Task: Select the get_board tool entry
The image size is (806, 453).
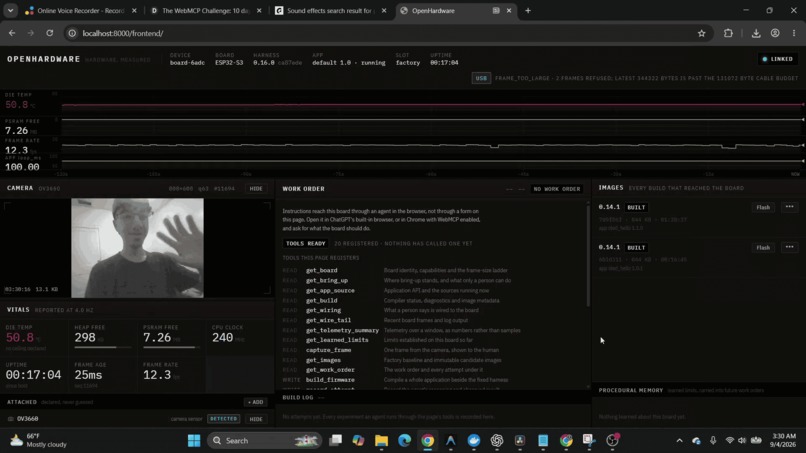Action: [321, 270]
